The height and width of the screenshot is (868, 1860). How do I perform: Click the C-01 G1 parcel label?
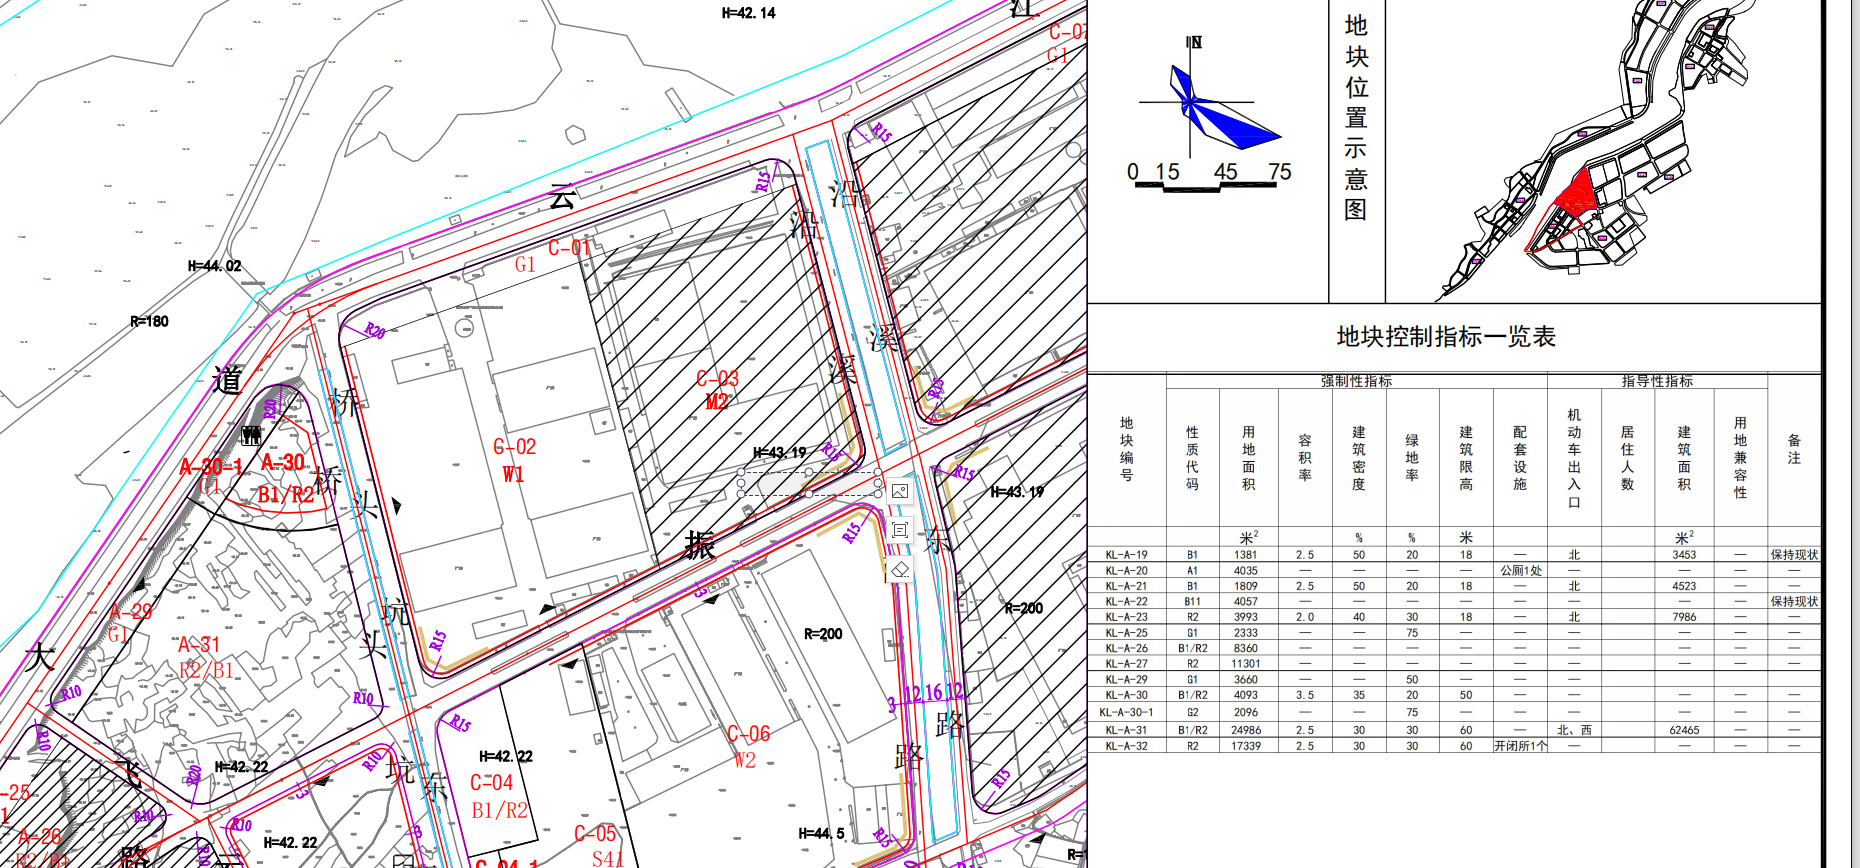tap(552, 255)
